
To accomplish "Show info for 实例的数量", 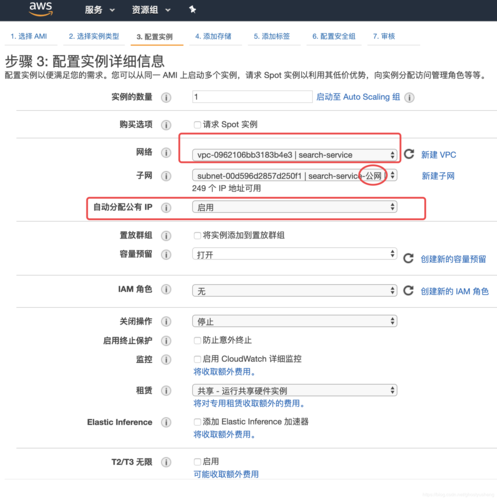I will [166, 97].
